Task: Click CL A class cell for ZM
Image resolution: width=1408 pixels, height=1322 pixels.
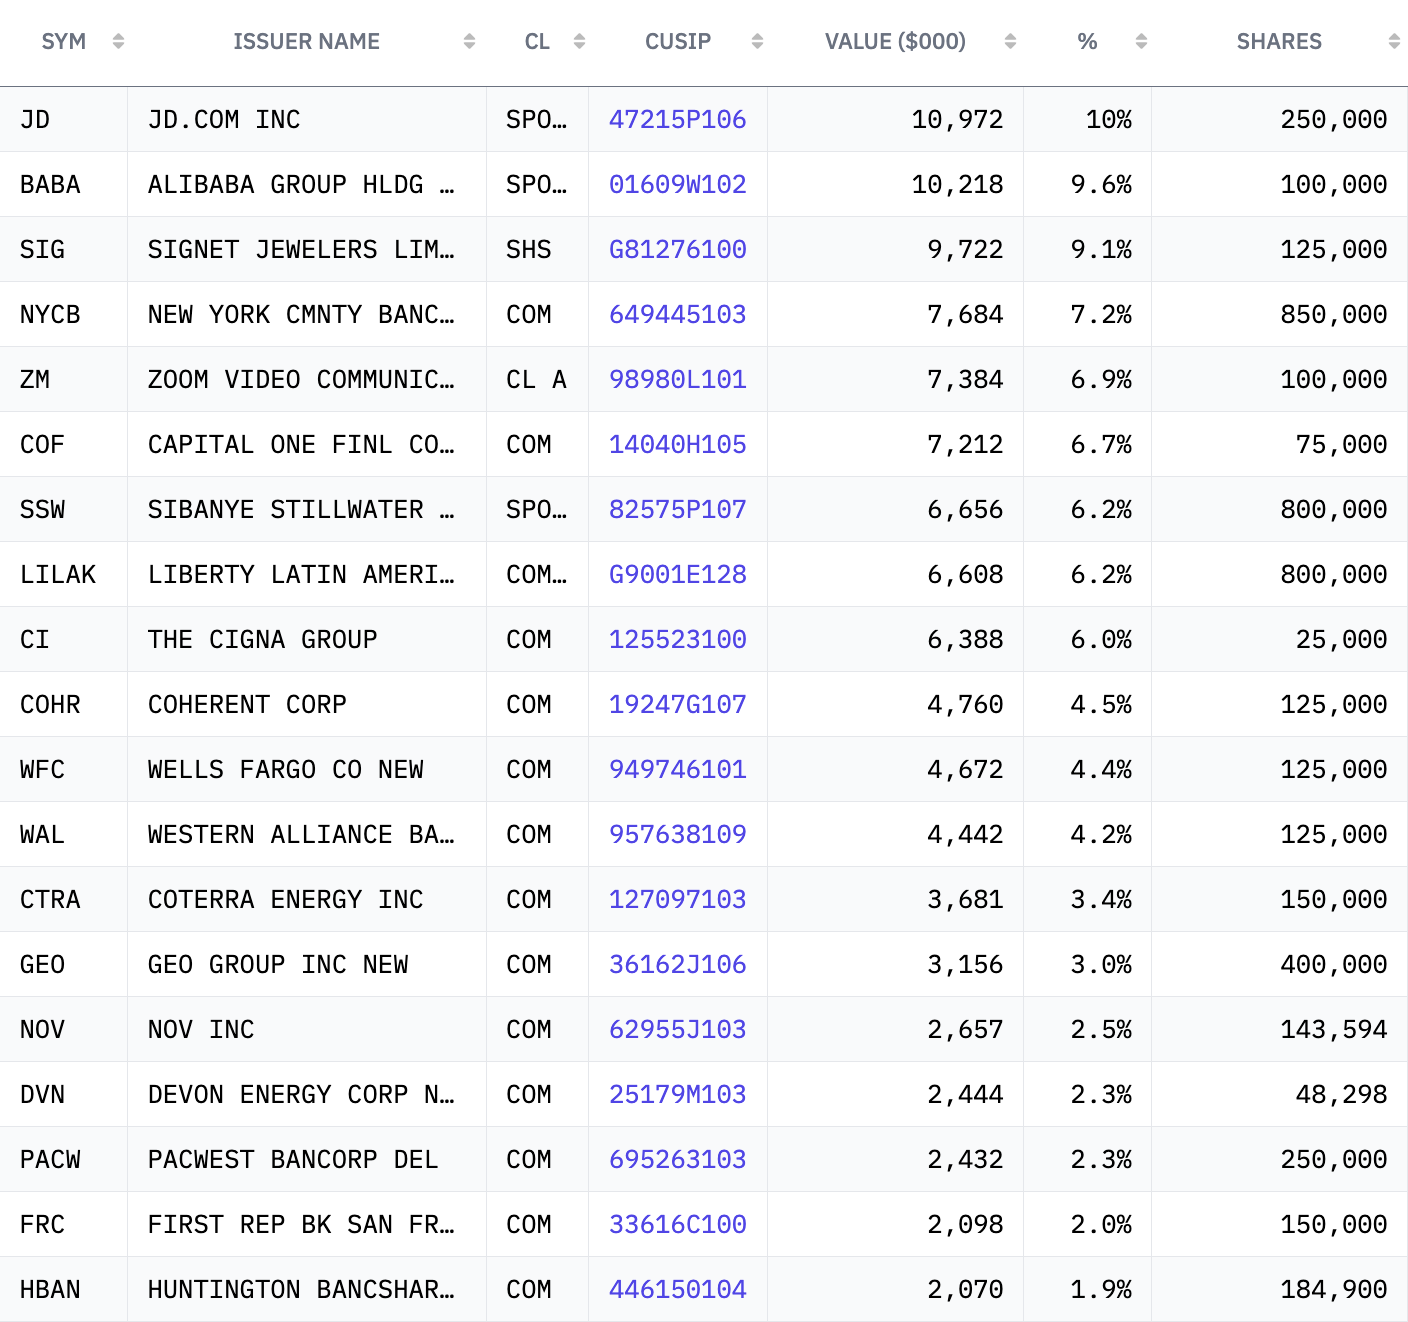Action: 536,379
